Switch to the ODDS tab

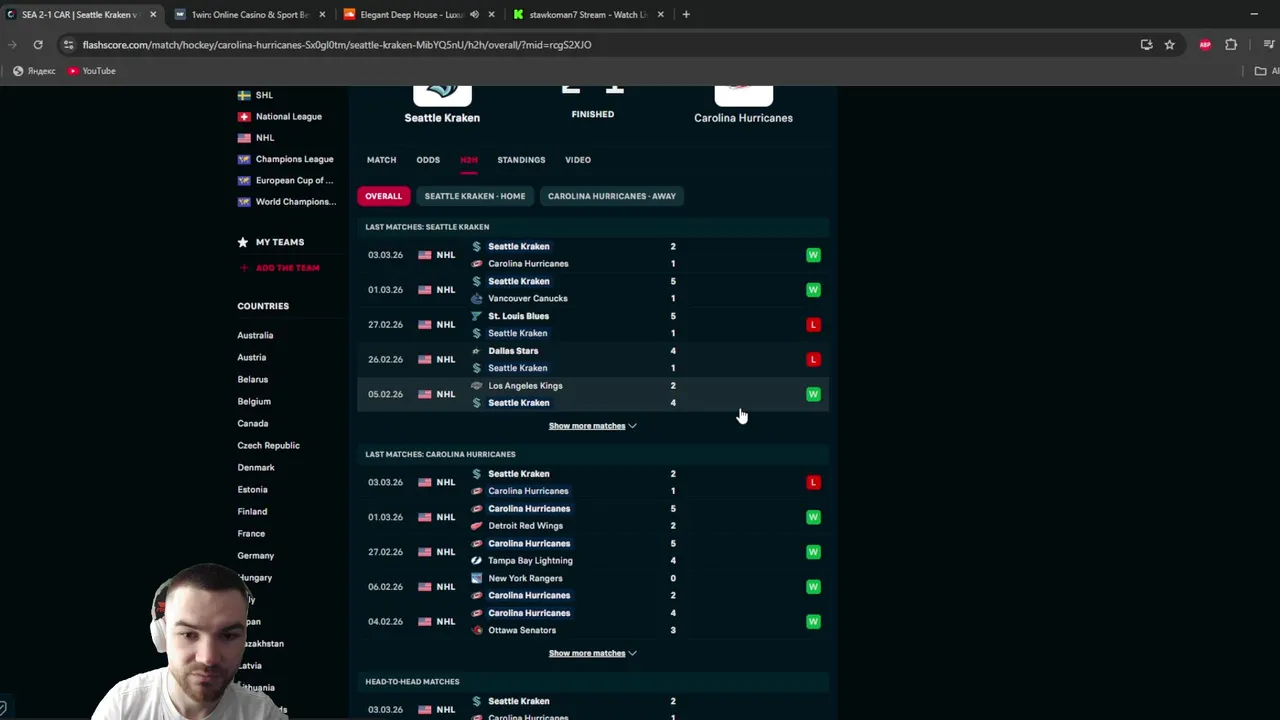(x=428, y=160)
